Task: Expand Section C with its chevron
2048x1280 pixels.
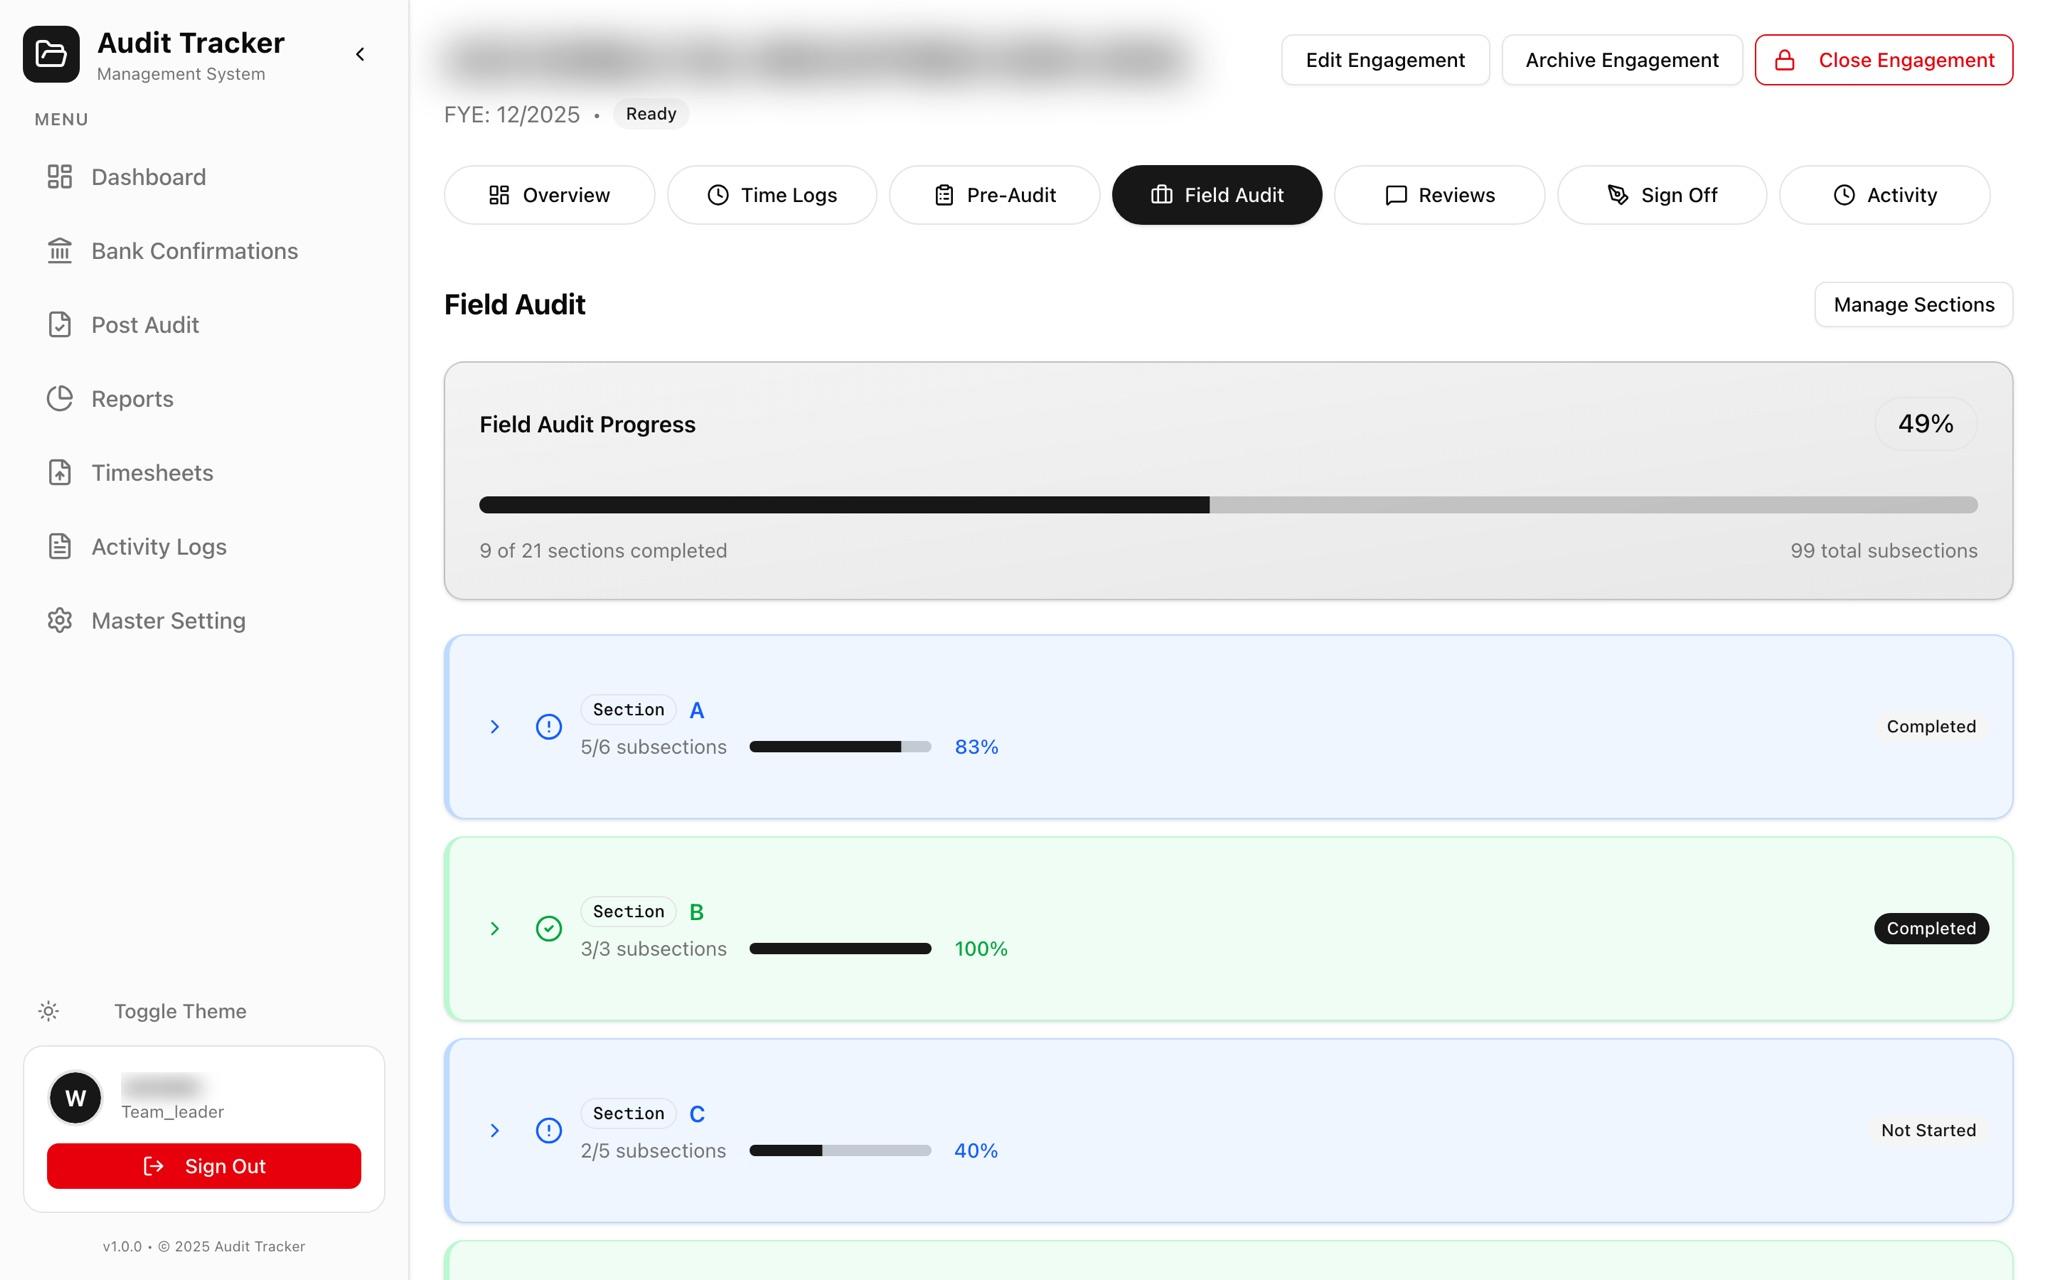Action: pos(494,1131)
